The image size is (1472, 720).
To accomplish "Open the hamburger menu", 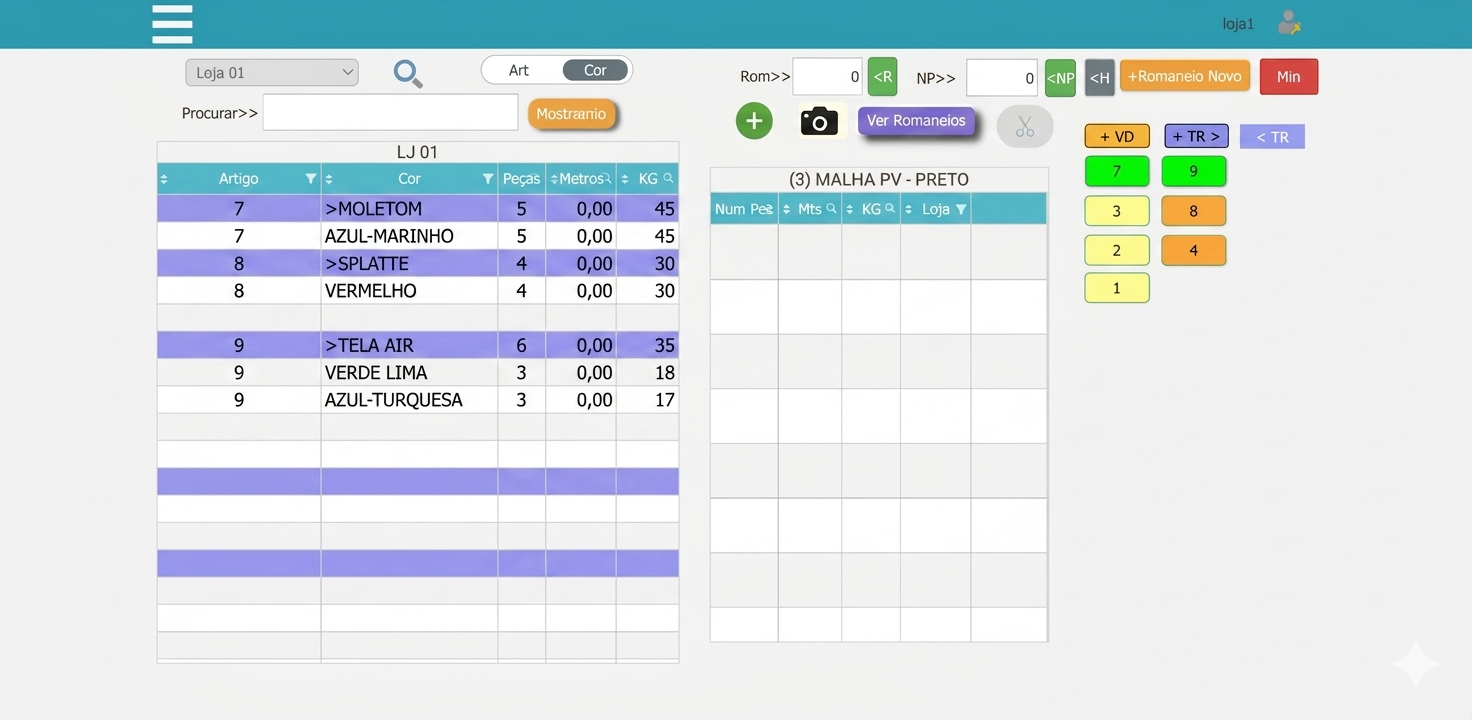I will [x=172, y=24].
